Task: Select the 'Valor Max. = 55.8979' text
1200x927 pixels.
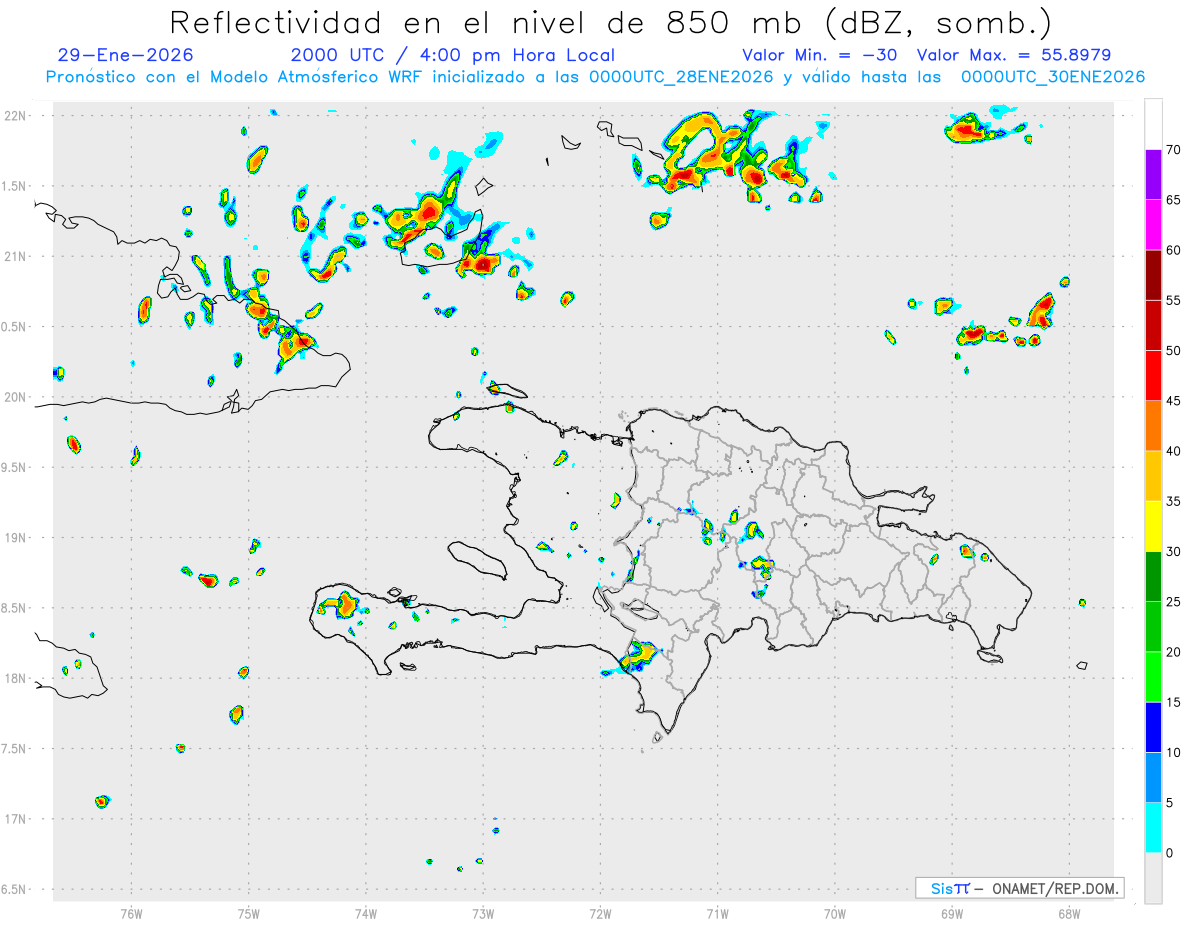Action: pos(1014,55)
